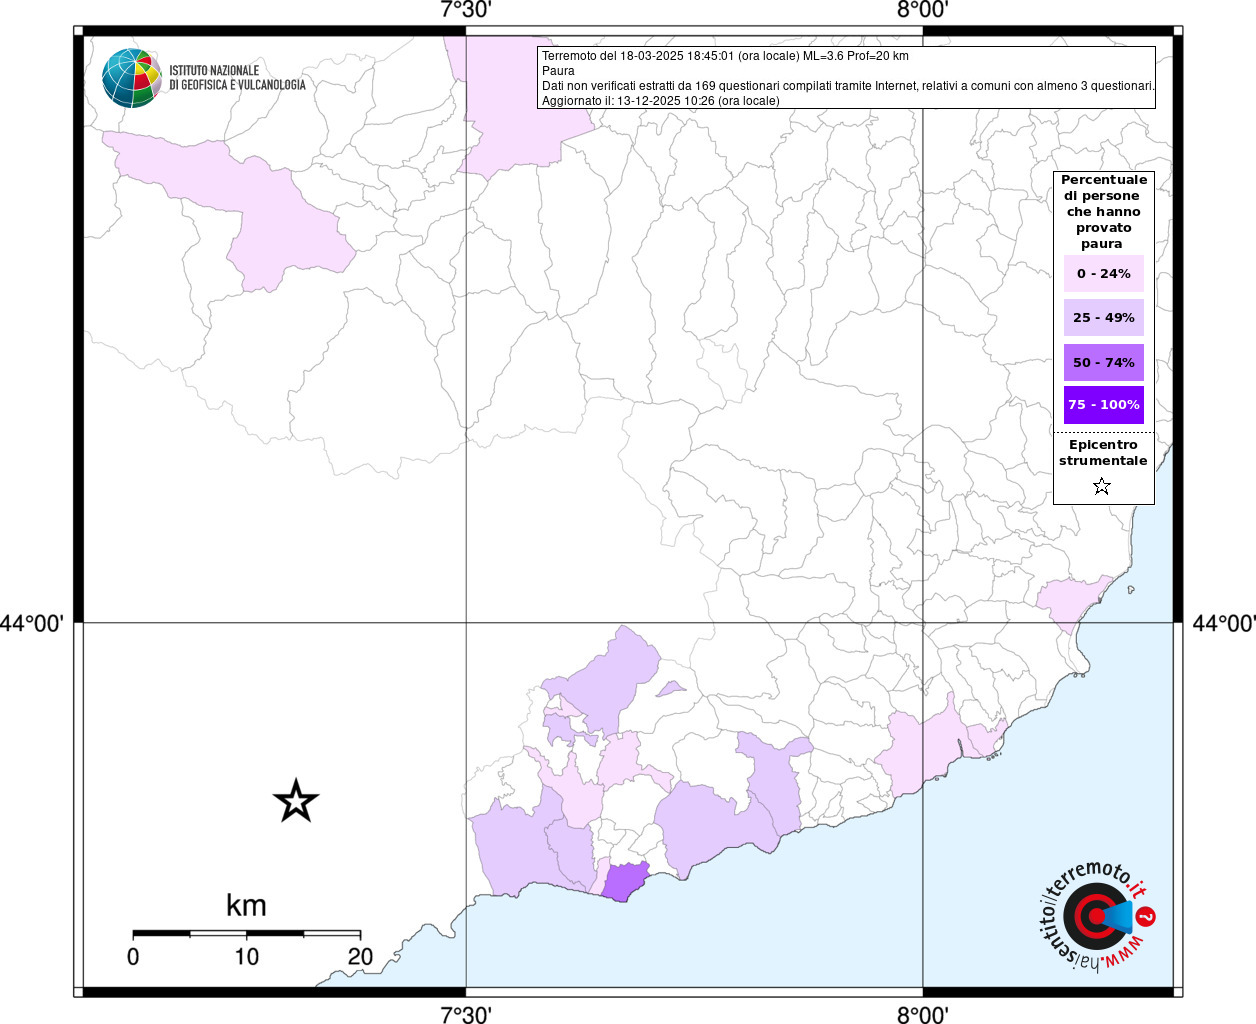Click the bottom 7°30' longitude label
The image size is (1256, 1024).
coord(466,1015)
